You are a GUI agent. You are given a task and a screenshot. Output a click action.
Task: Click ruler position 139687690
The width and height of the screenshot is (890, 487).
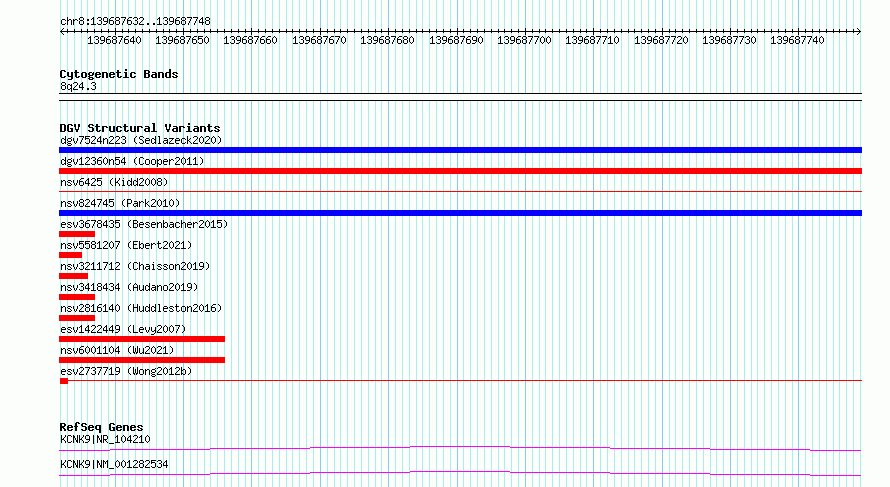tap(456, 40)
